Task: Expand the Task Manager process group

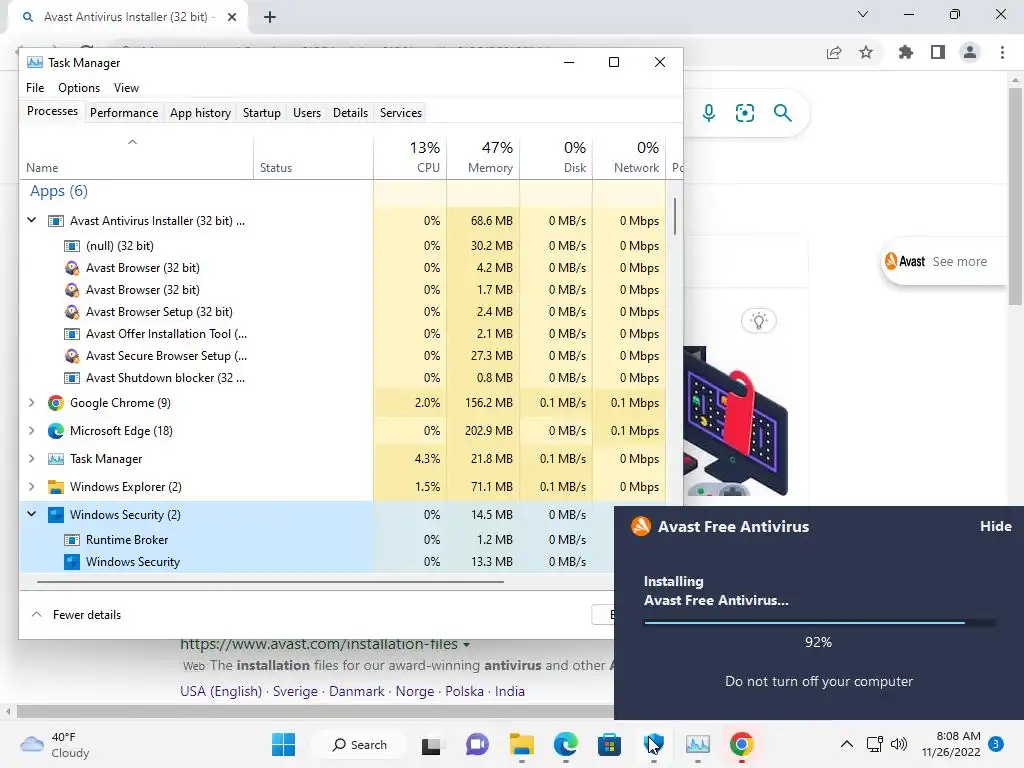Action: [x=31, y=459]
